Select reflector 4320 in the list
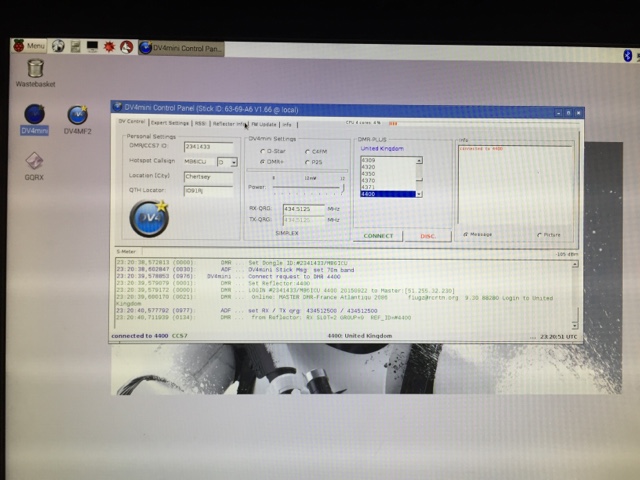This screenshot has width=640, height=480. [388, 167]
